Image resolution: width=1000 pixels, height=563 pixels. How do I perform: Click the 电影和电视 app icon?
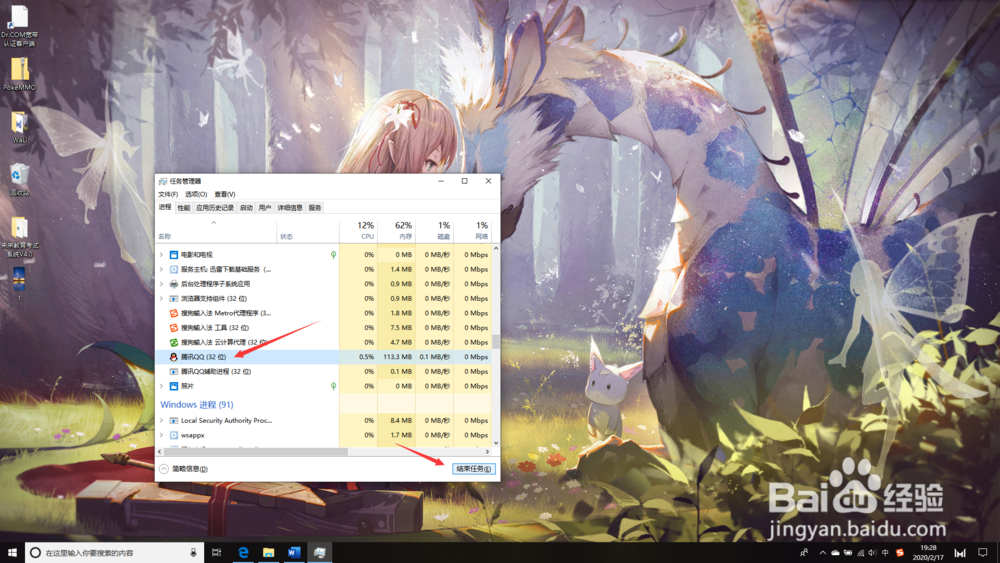click(x=173, y=254)
